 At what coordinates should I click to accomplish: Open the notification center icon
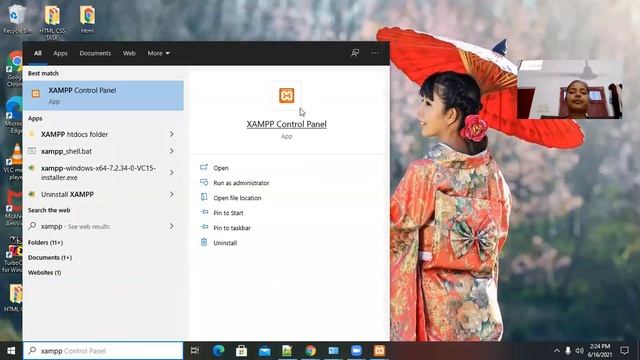624,351
